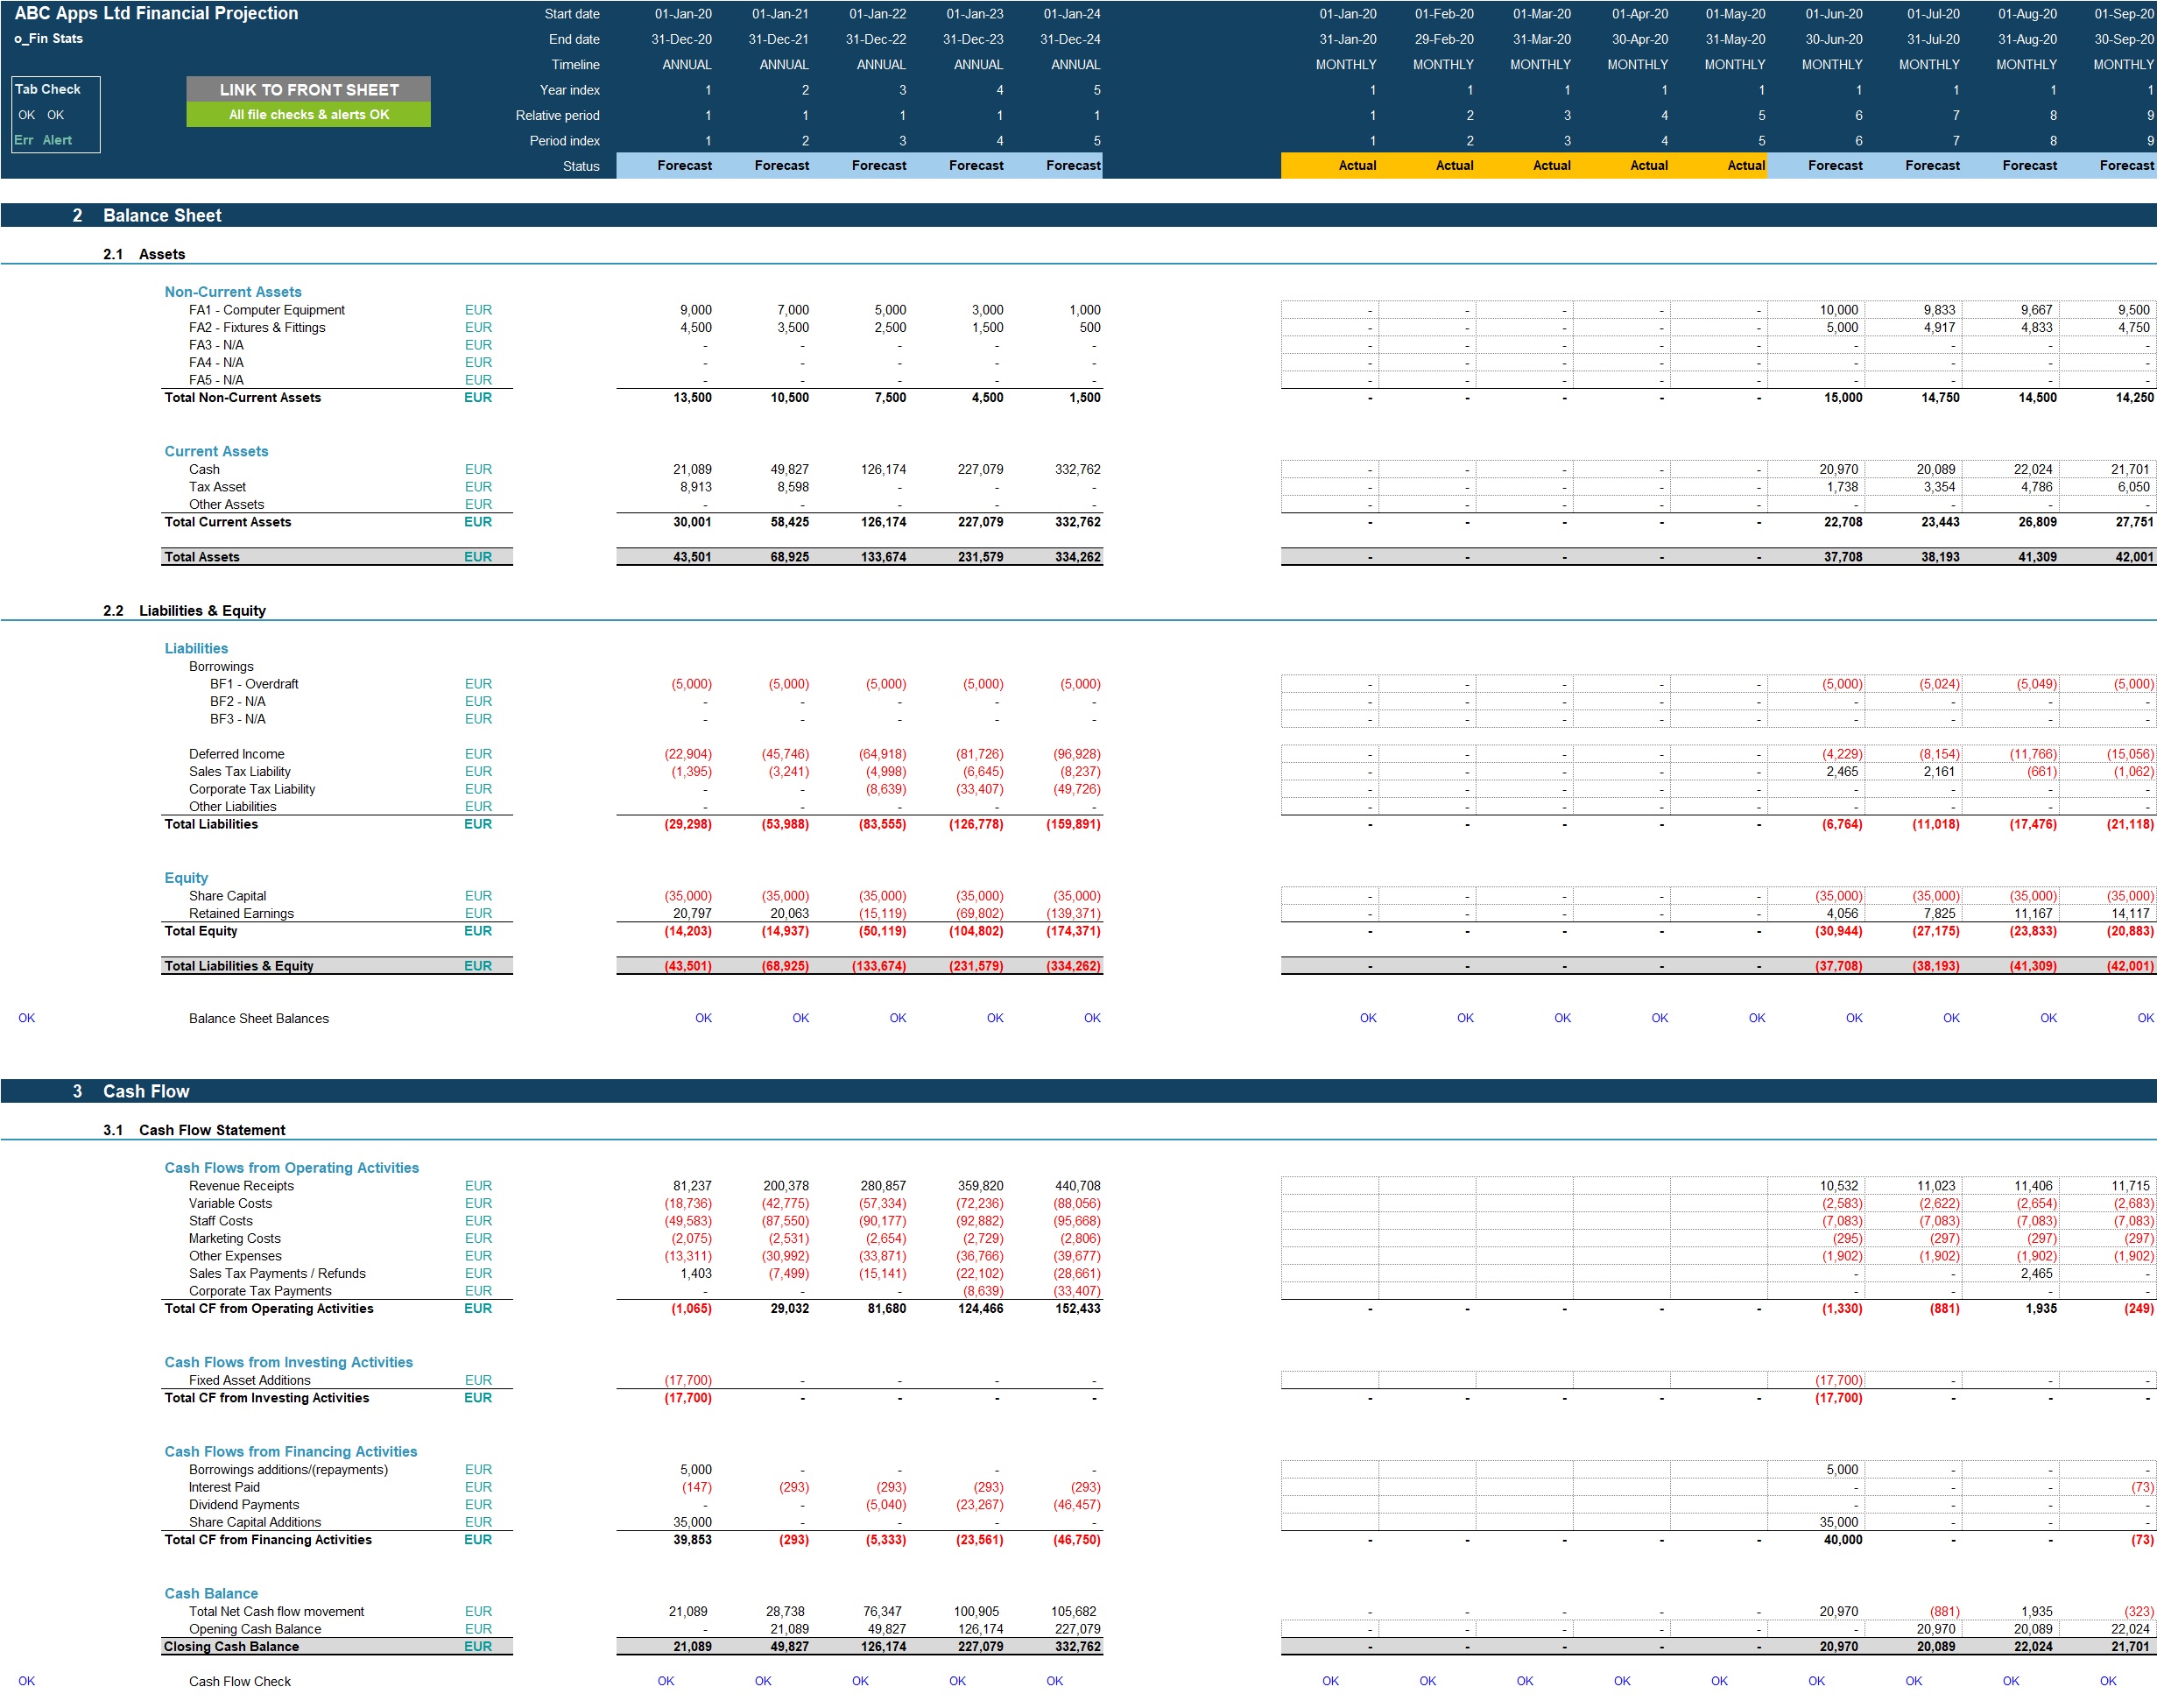
Task: Click the 'Tab Check' box label
Action: (47, 89)
